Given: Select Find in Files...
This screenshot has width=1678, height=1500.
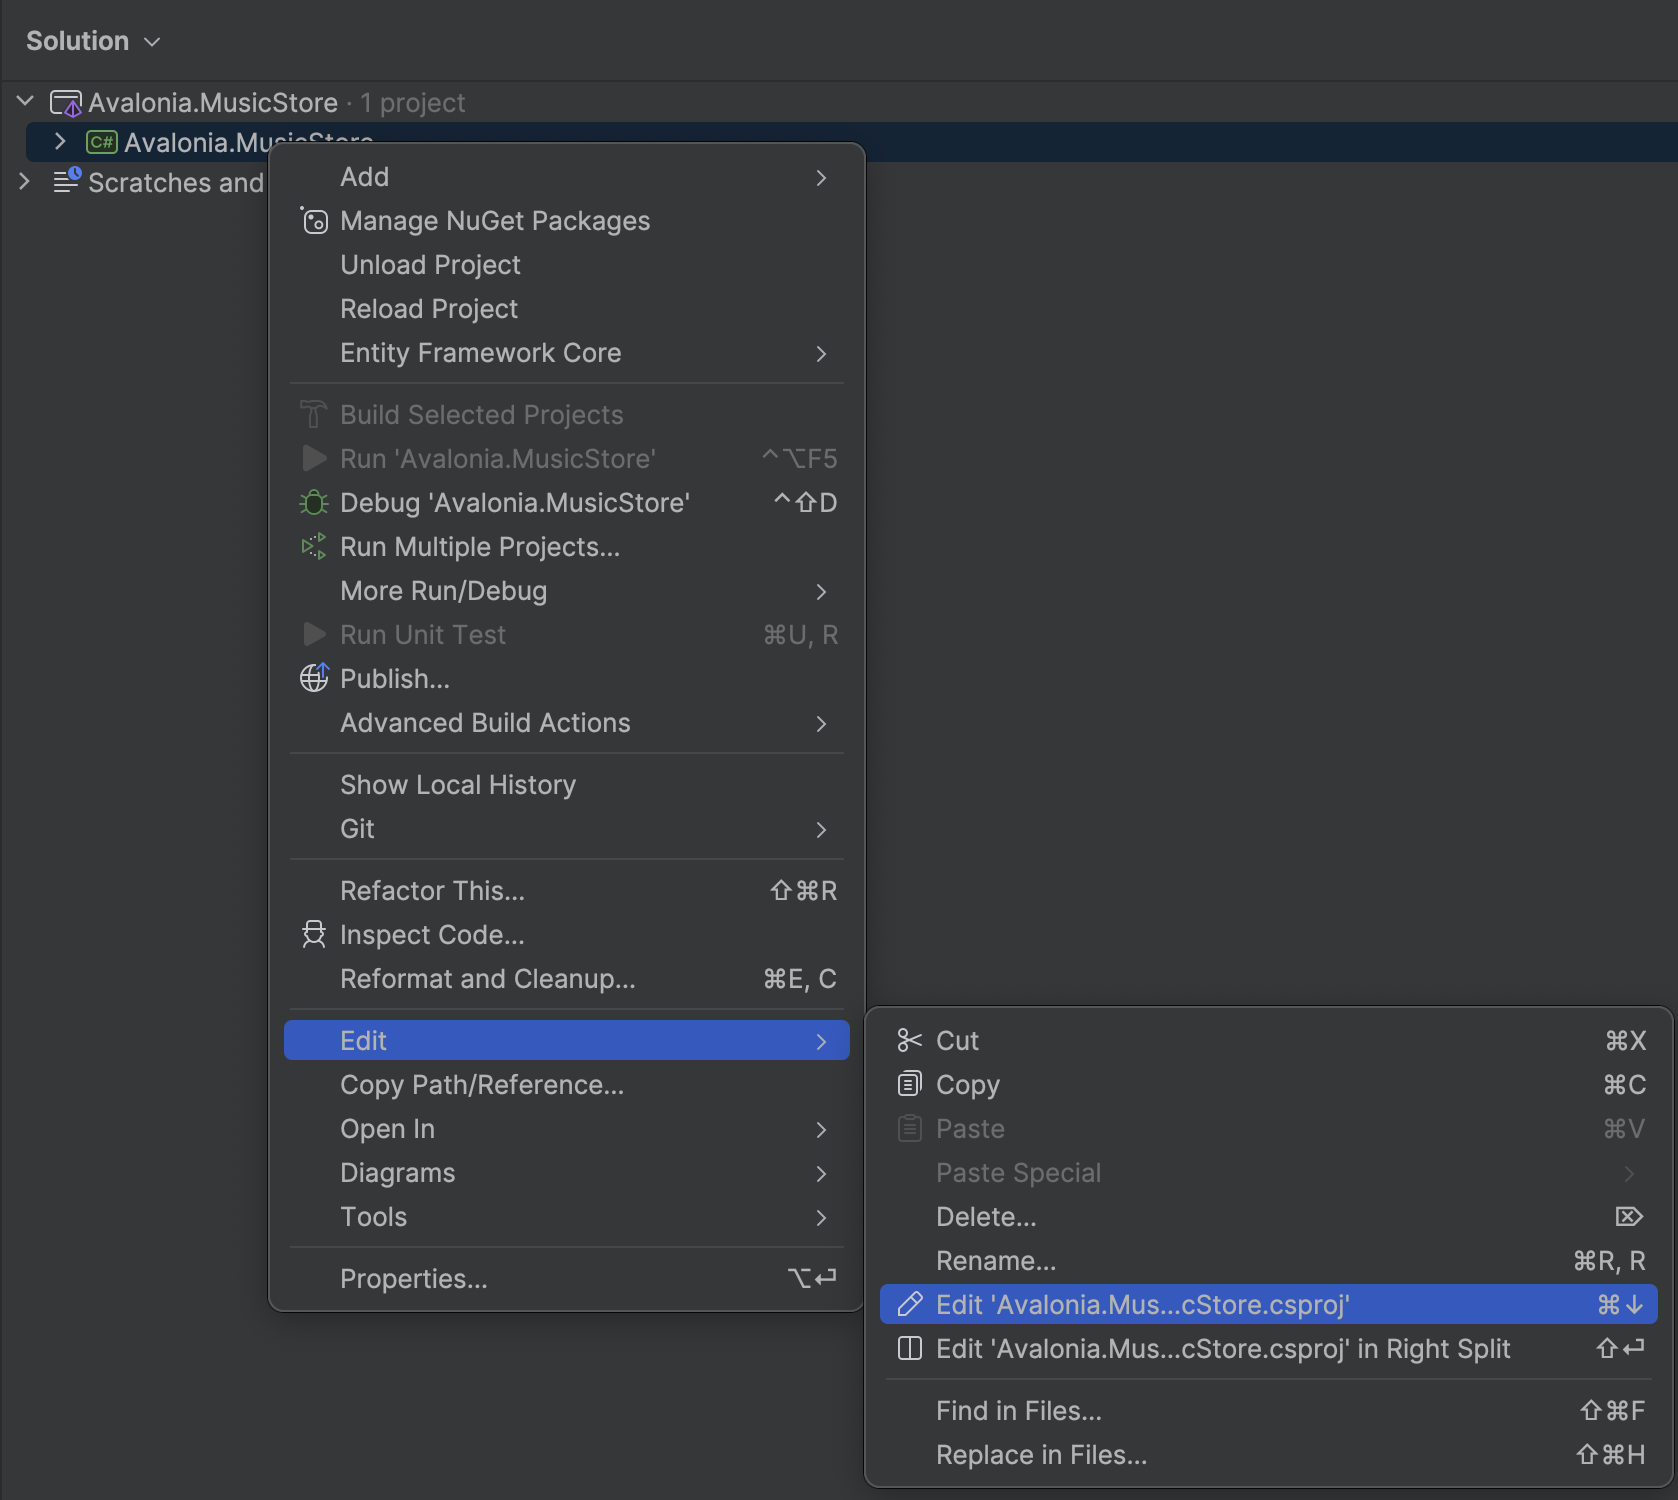Looking at the screenshot, I should [1269, 1411].
